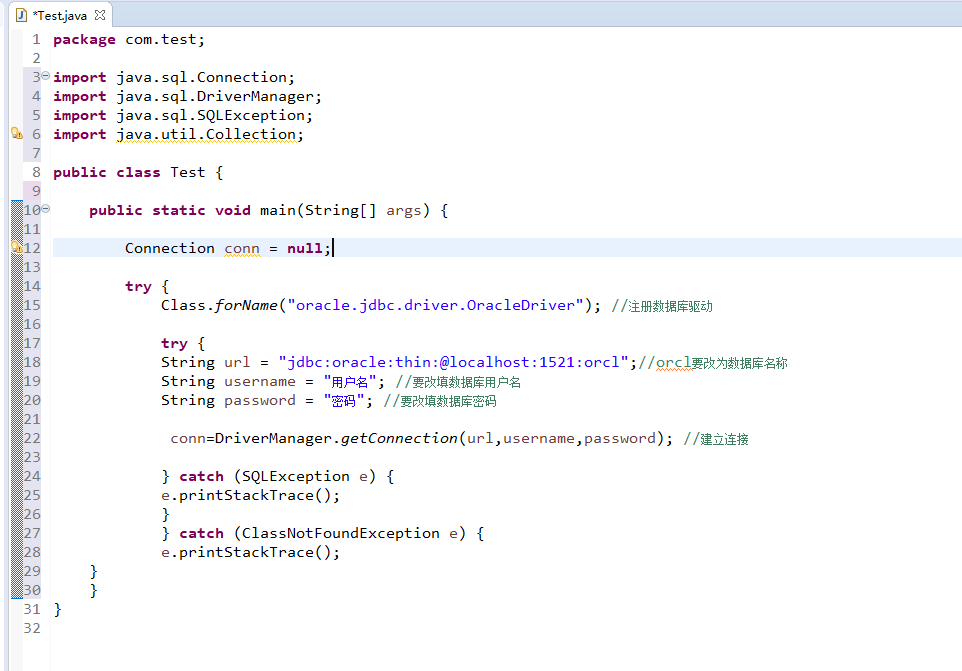The width and height of the screenshot is (962, 671).
Task: Click comment '//建立连接' on line 22
Action: 716,439
